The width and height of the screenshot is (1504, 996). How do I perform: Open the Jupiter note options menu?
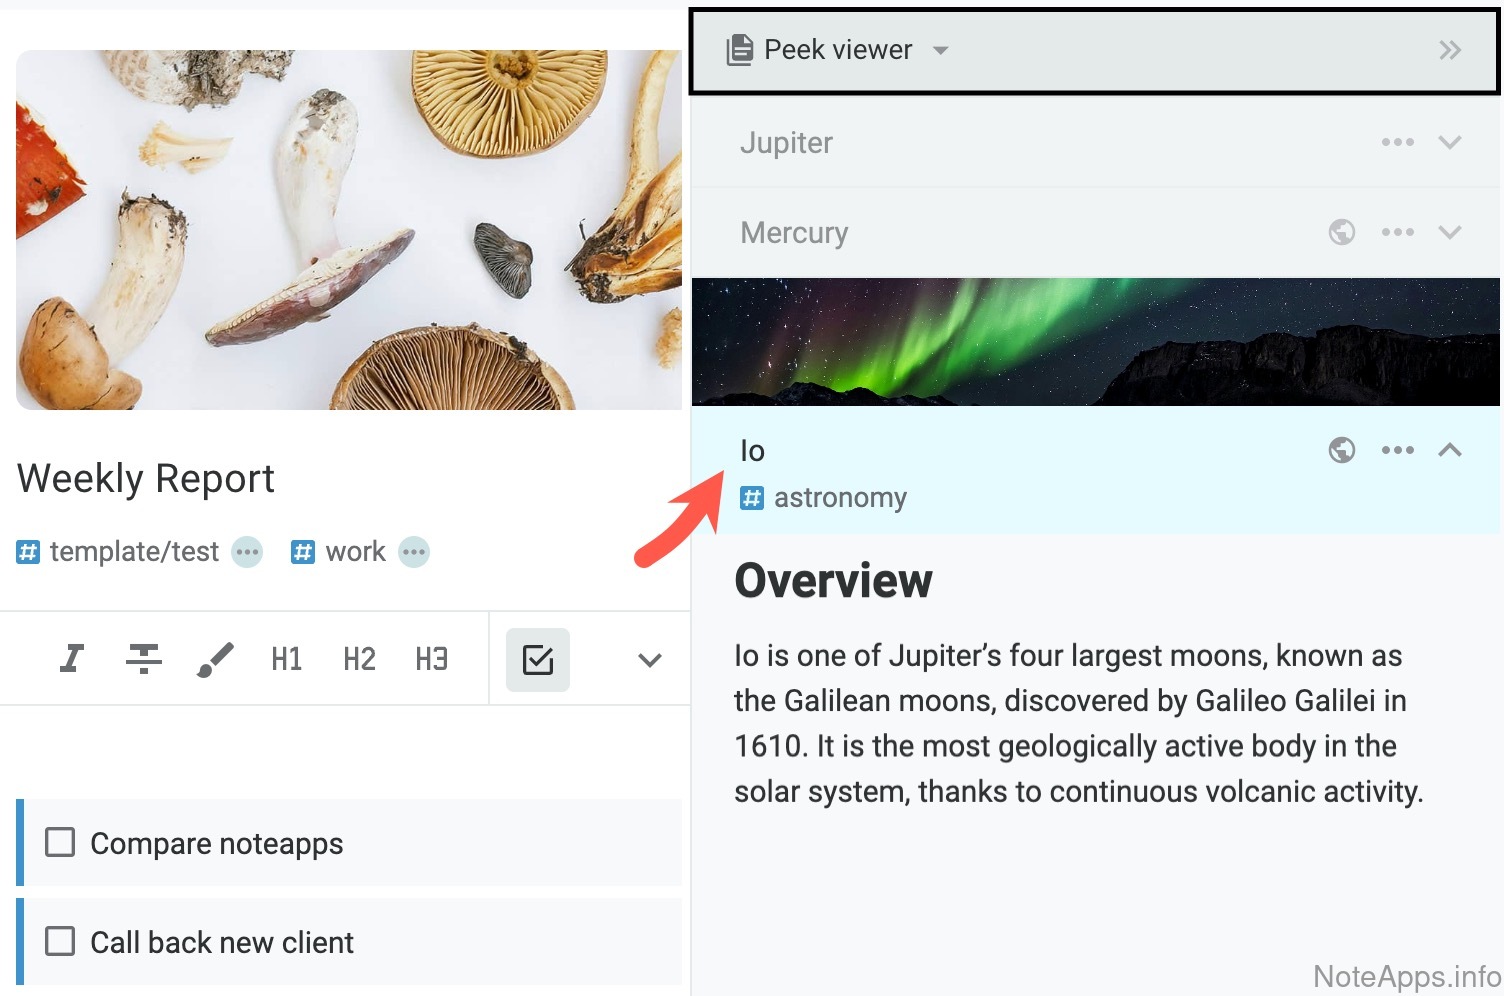click(x=1397, y=142)
